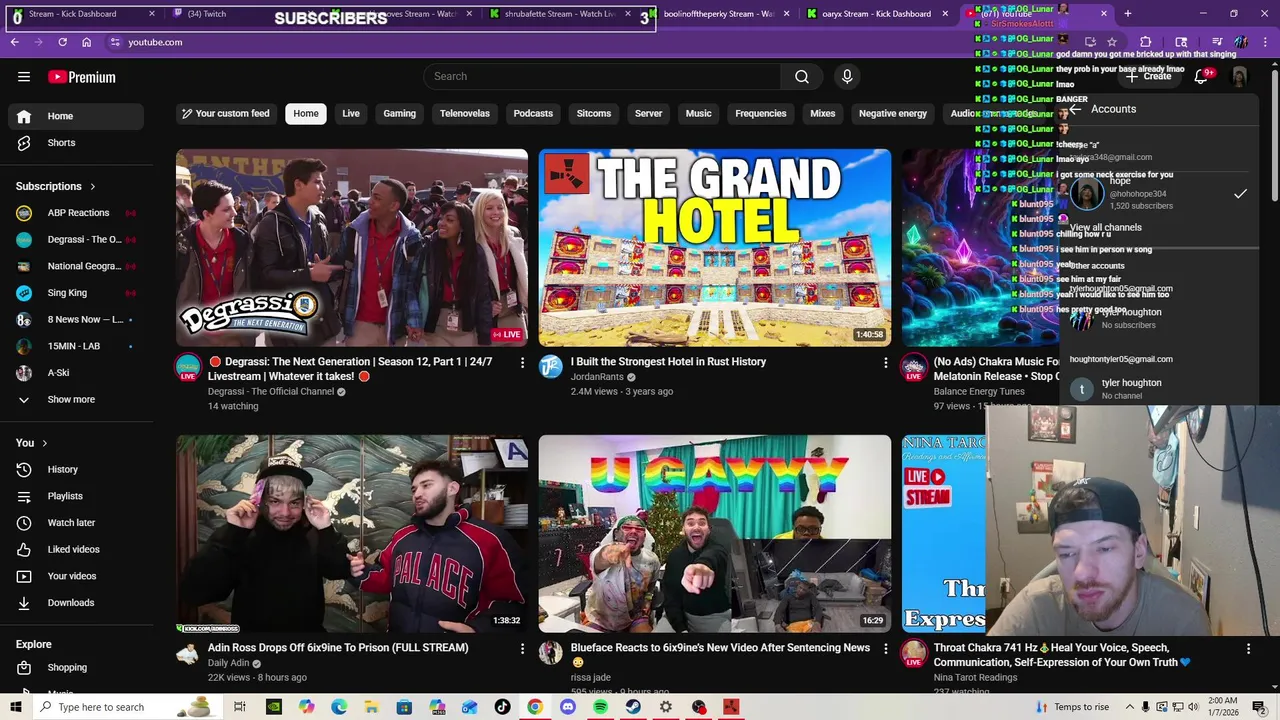Viewport: 1280px width, 720px height.
Task: Open Steam from the taskbar
Action: coord(633,707)
